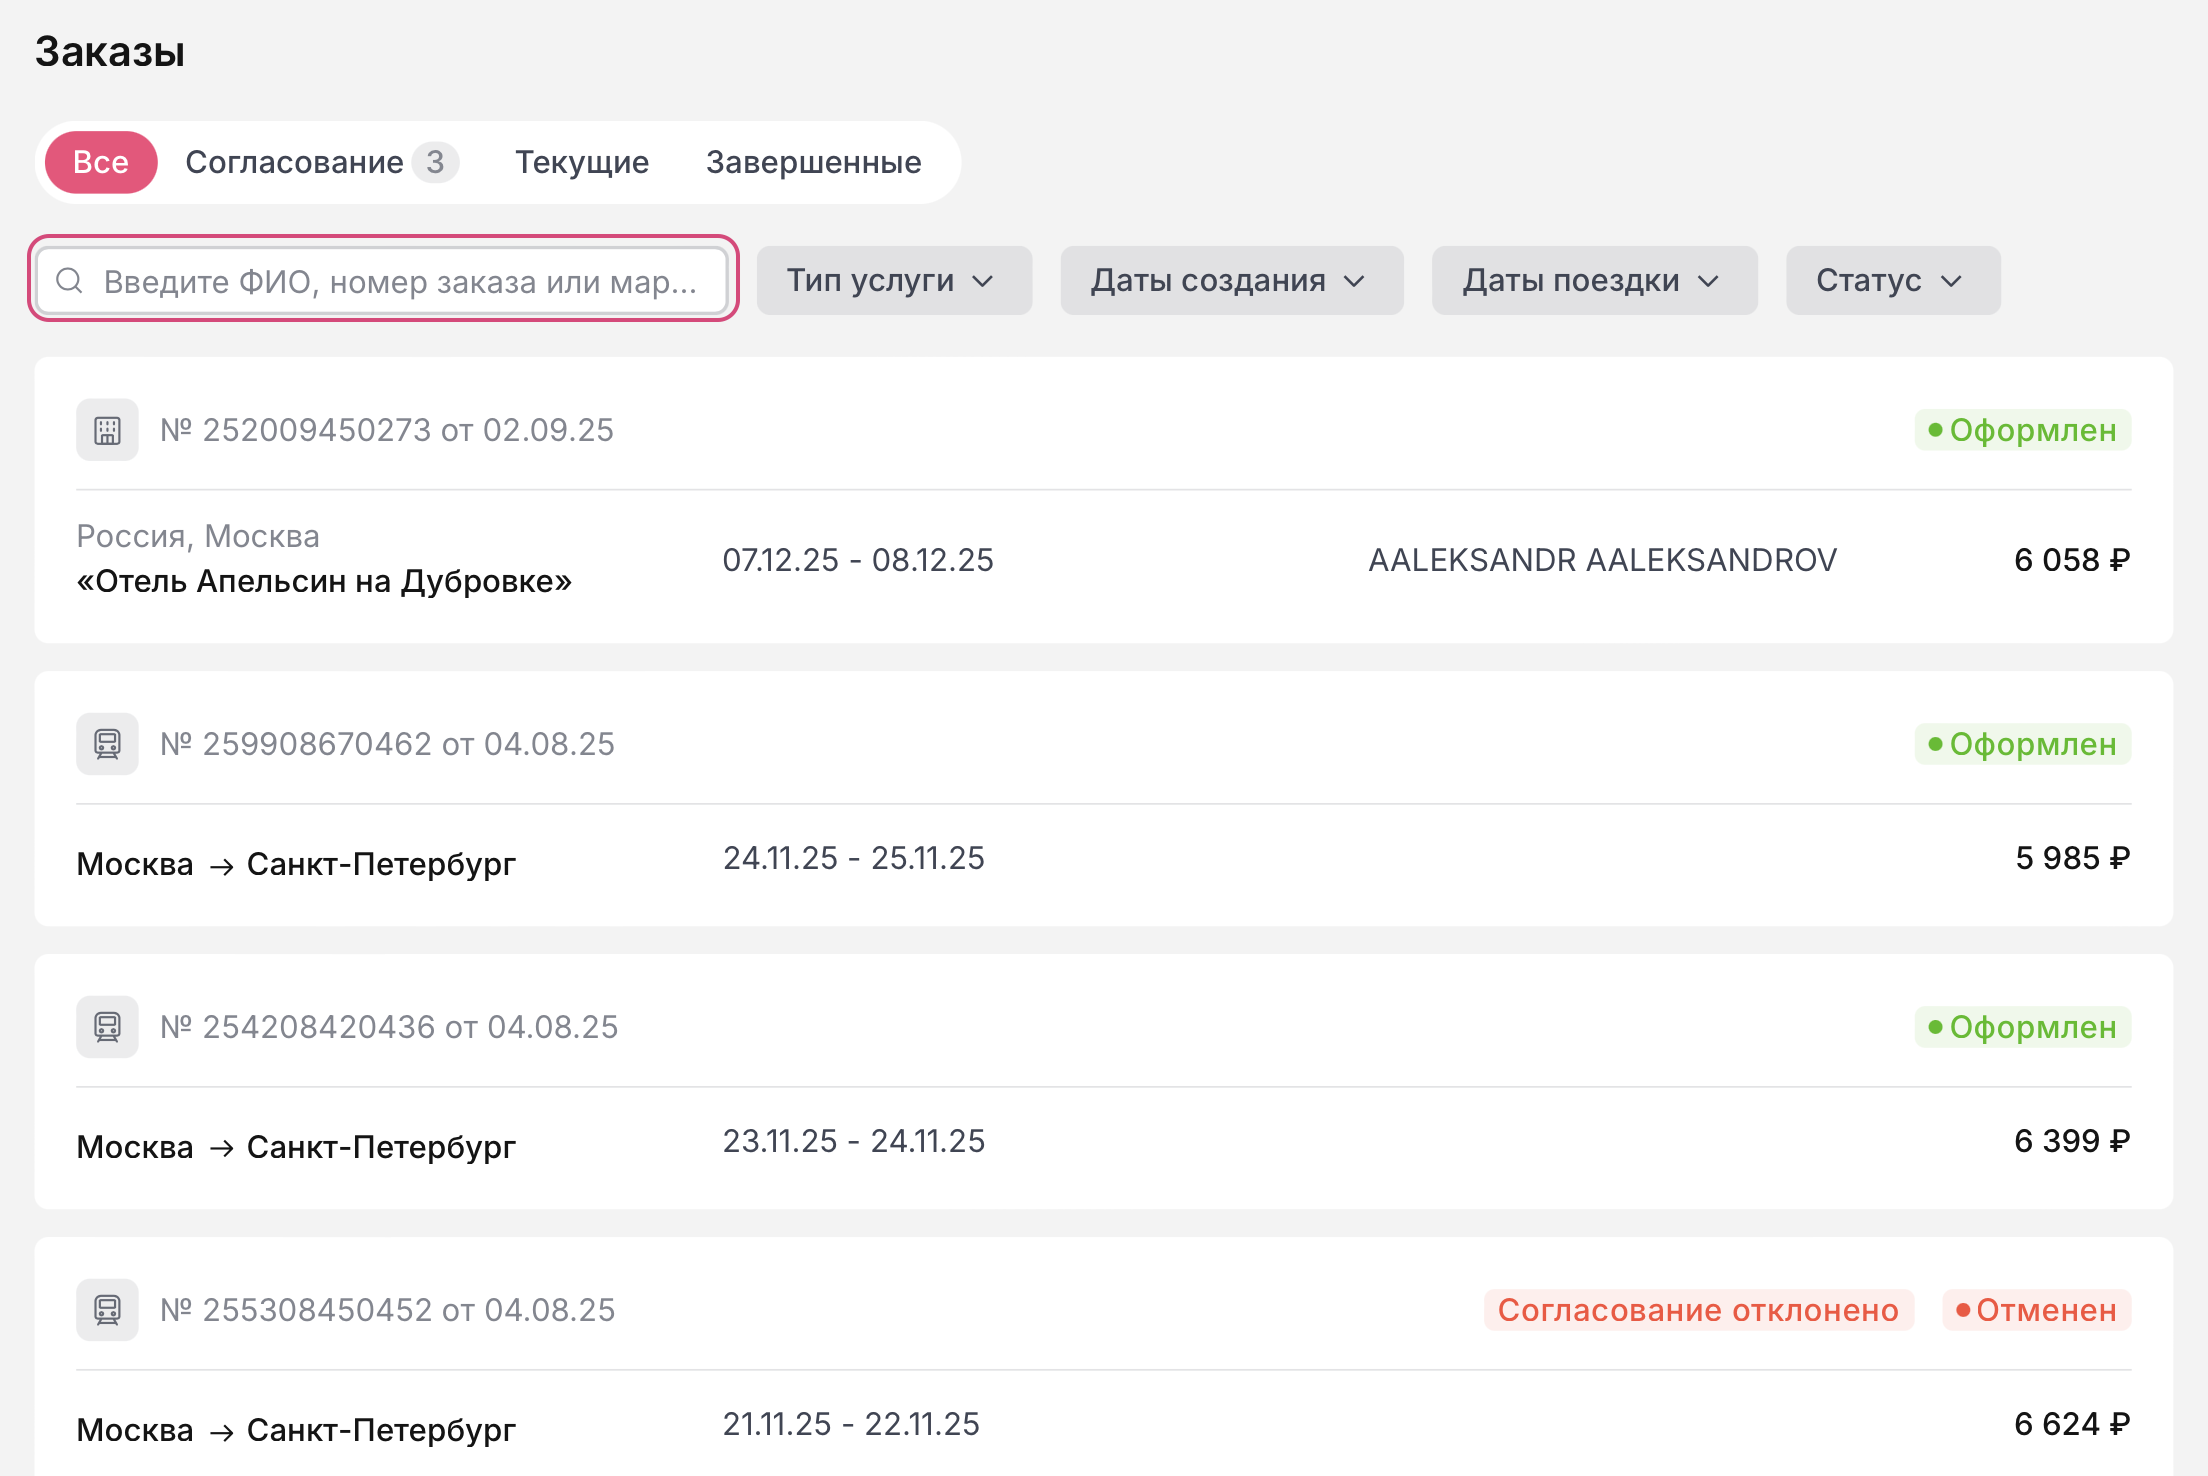Viewport: 2208px width, 1476px height.
Task: Click the Согласование counter badge 3
Action: pyautogui.click(x=435, y=162)
